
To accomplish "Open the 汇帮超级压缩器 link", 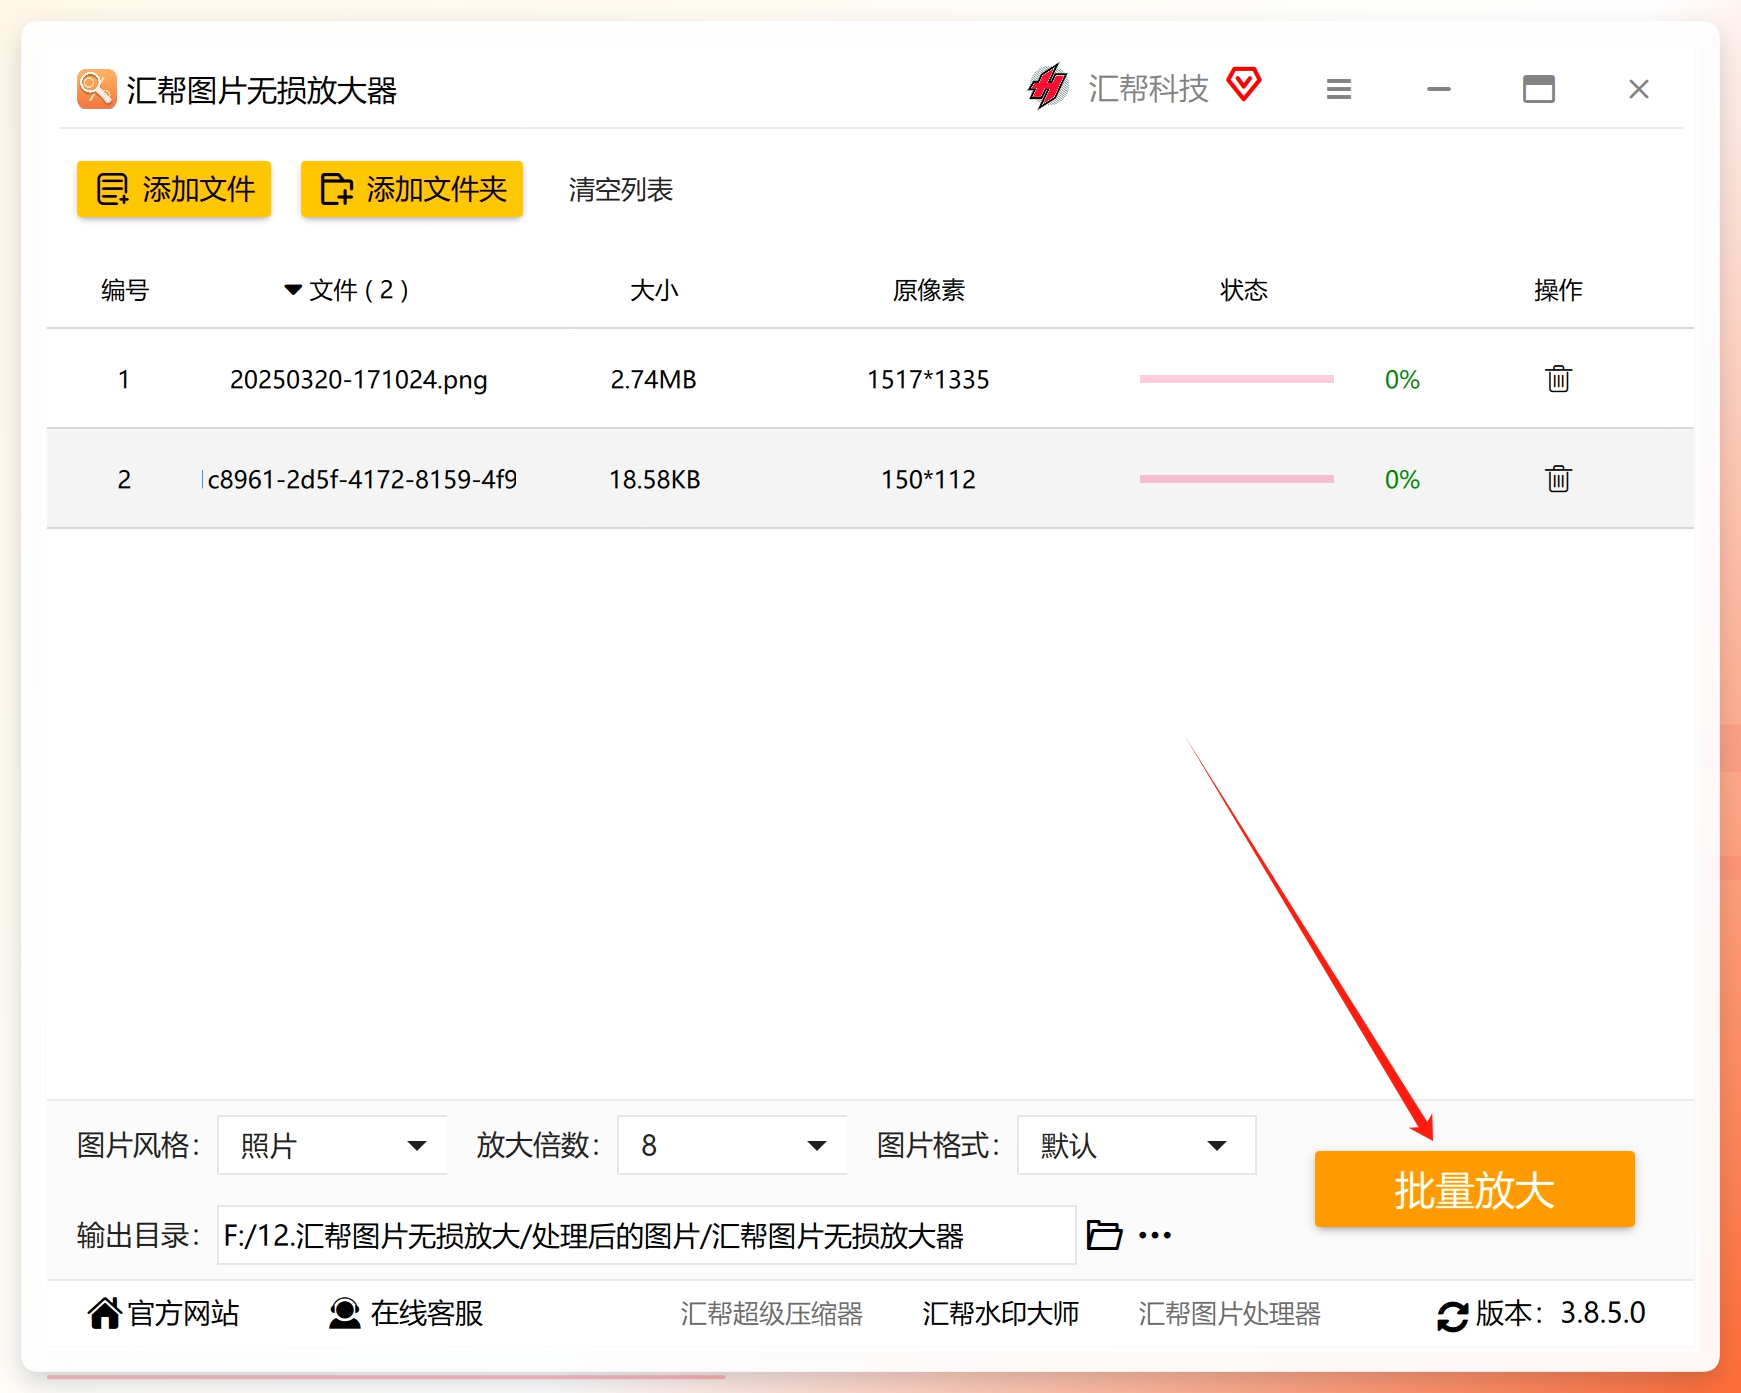I will point(772,1314).
